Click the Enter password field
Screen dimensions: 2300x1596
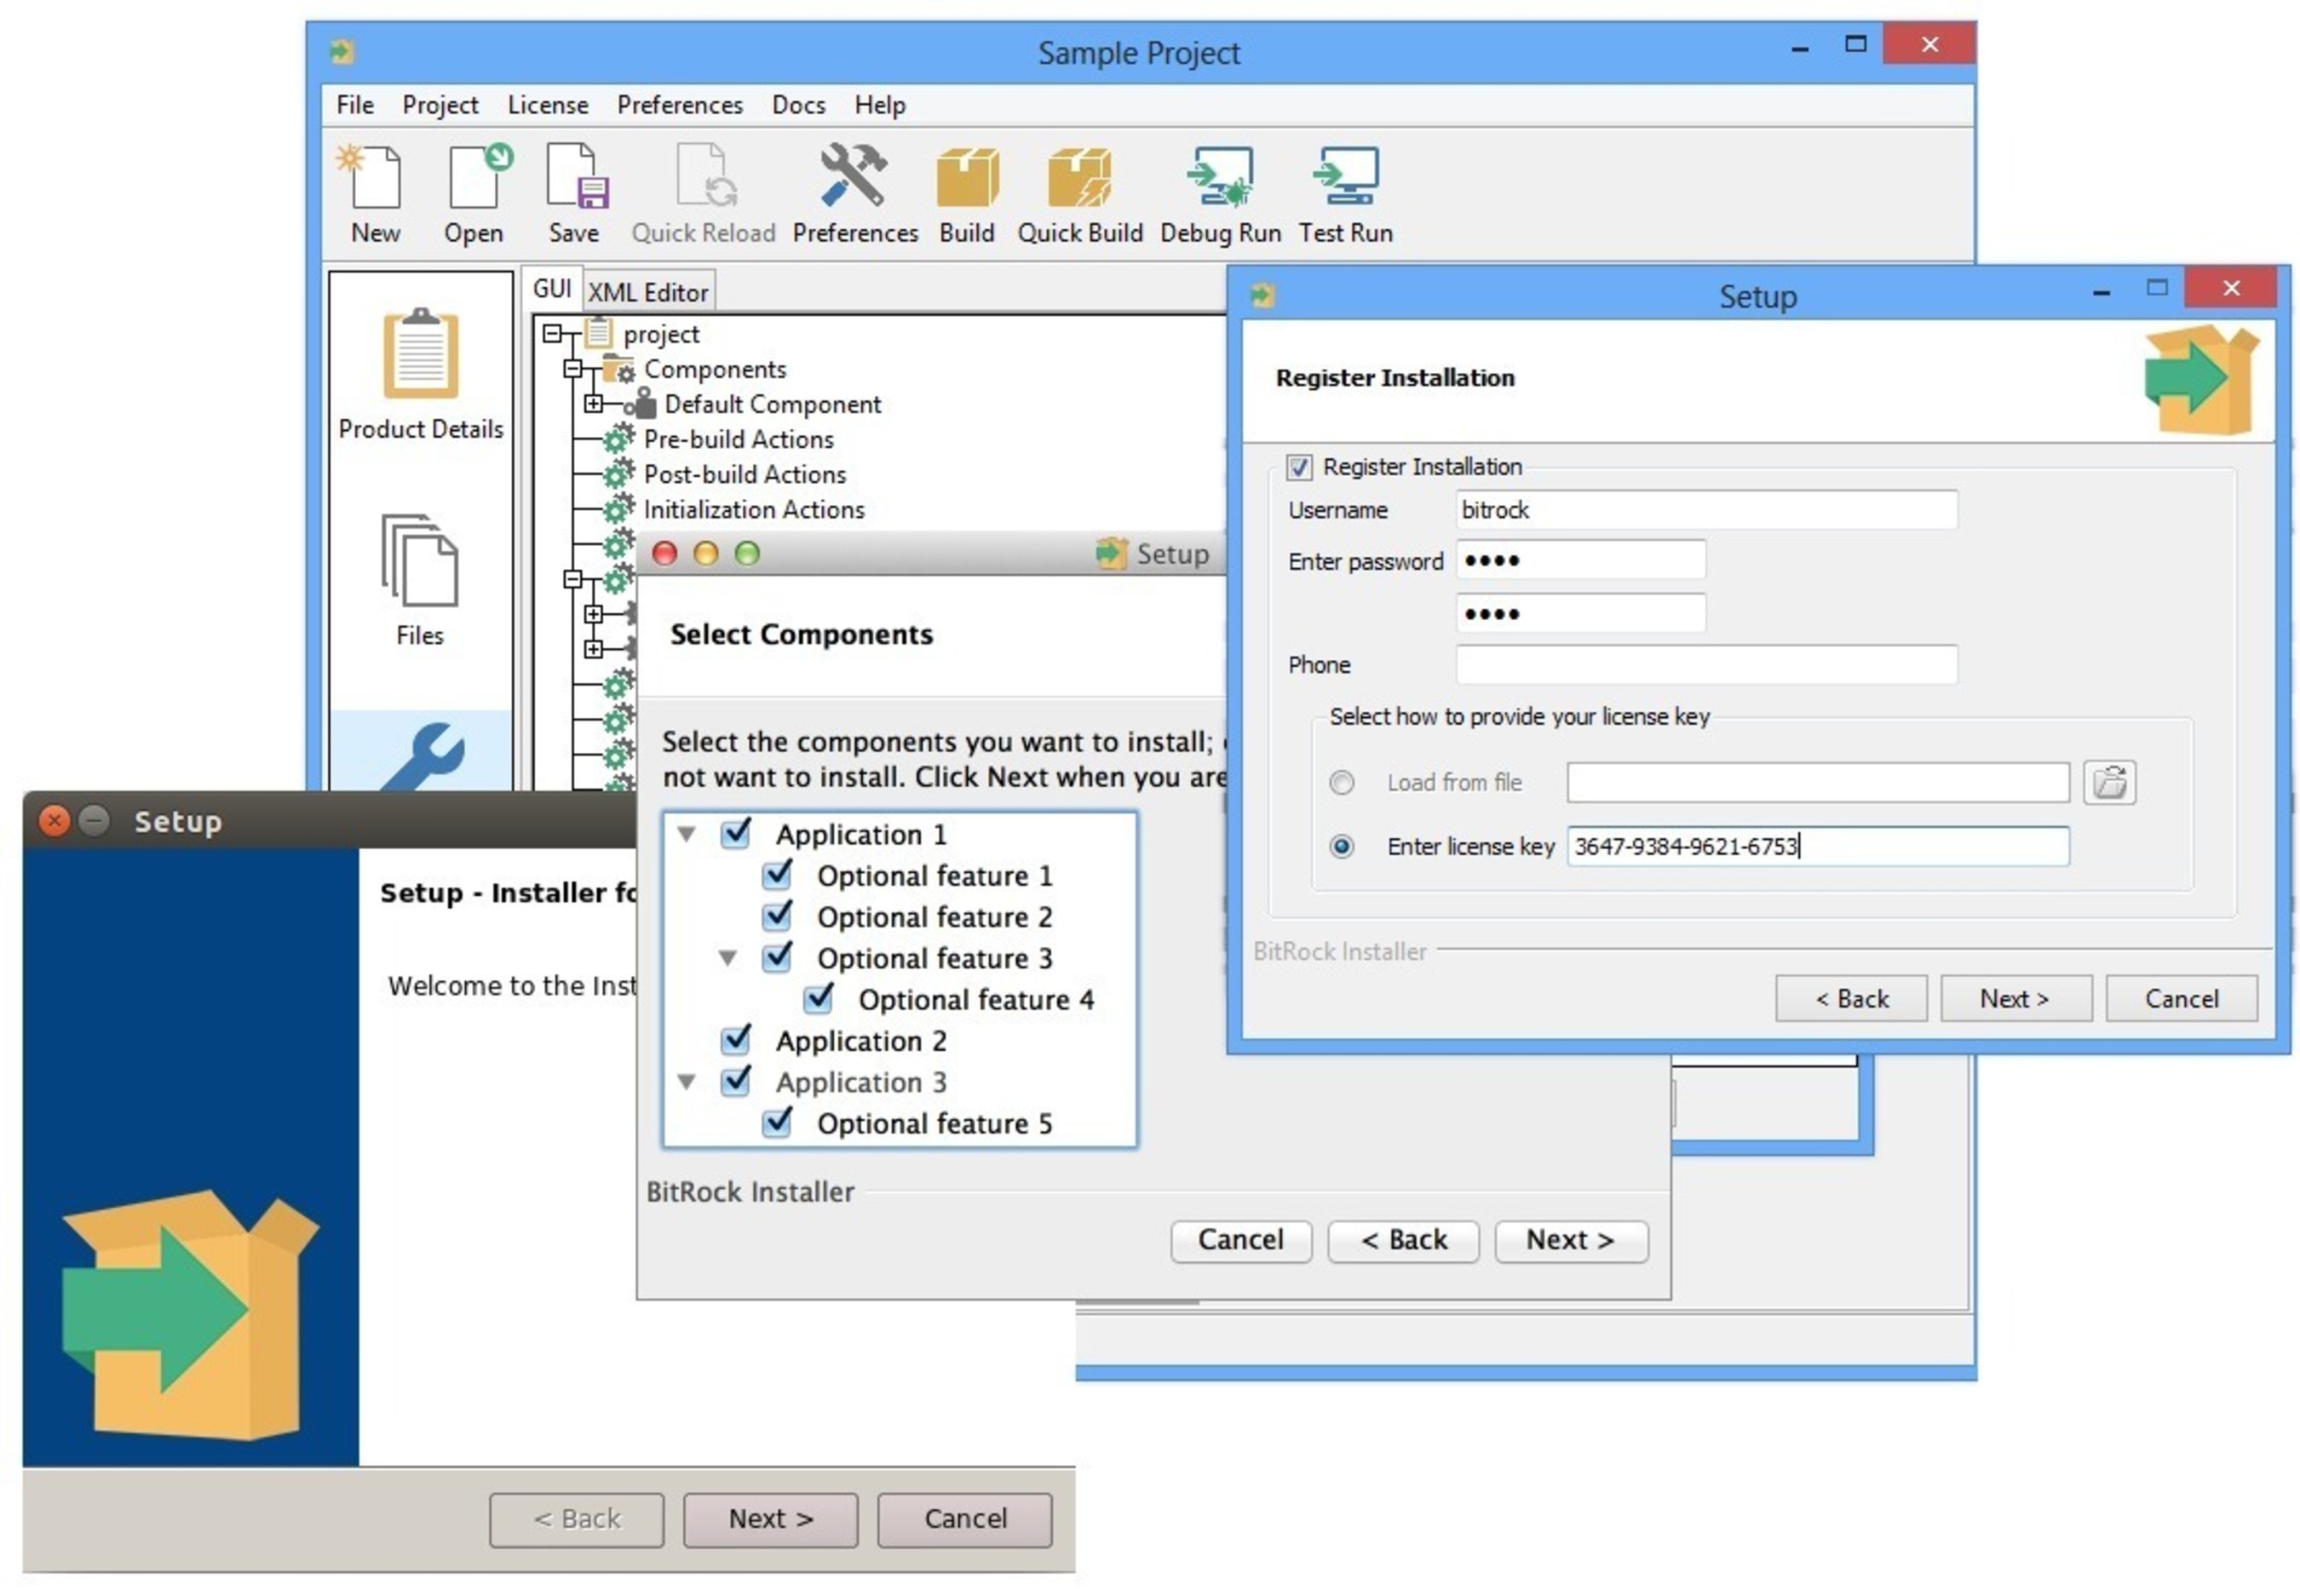1580,561
